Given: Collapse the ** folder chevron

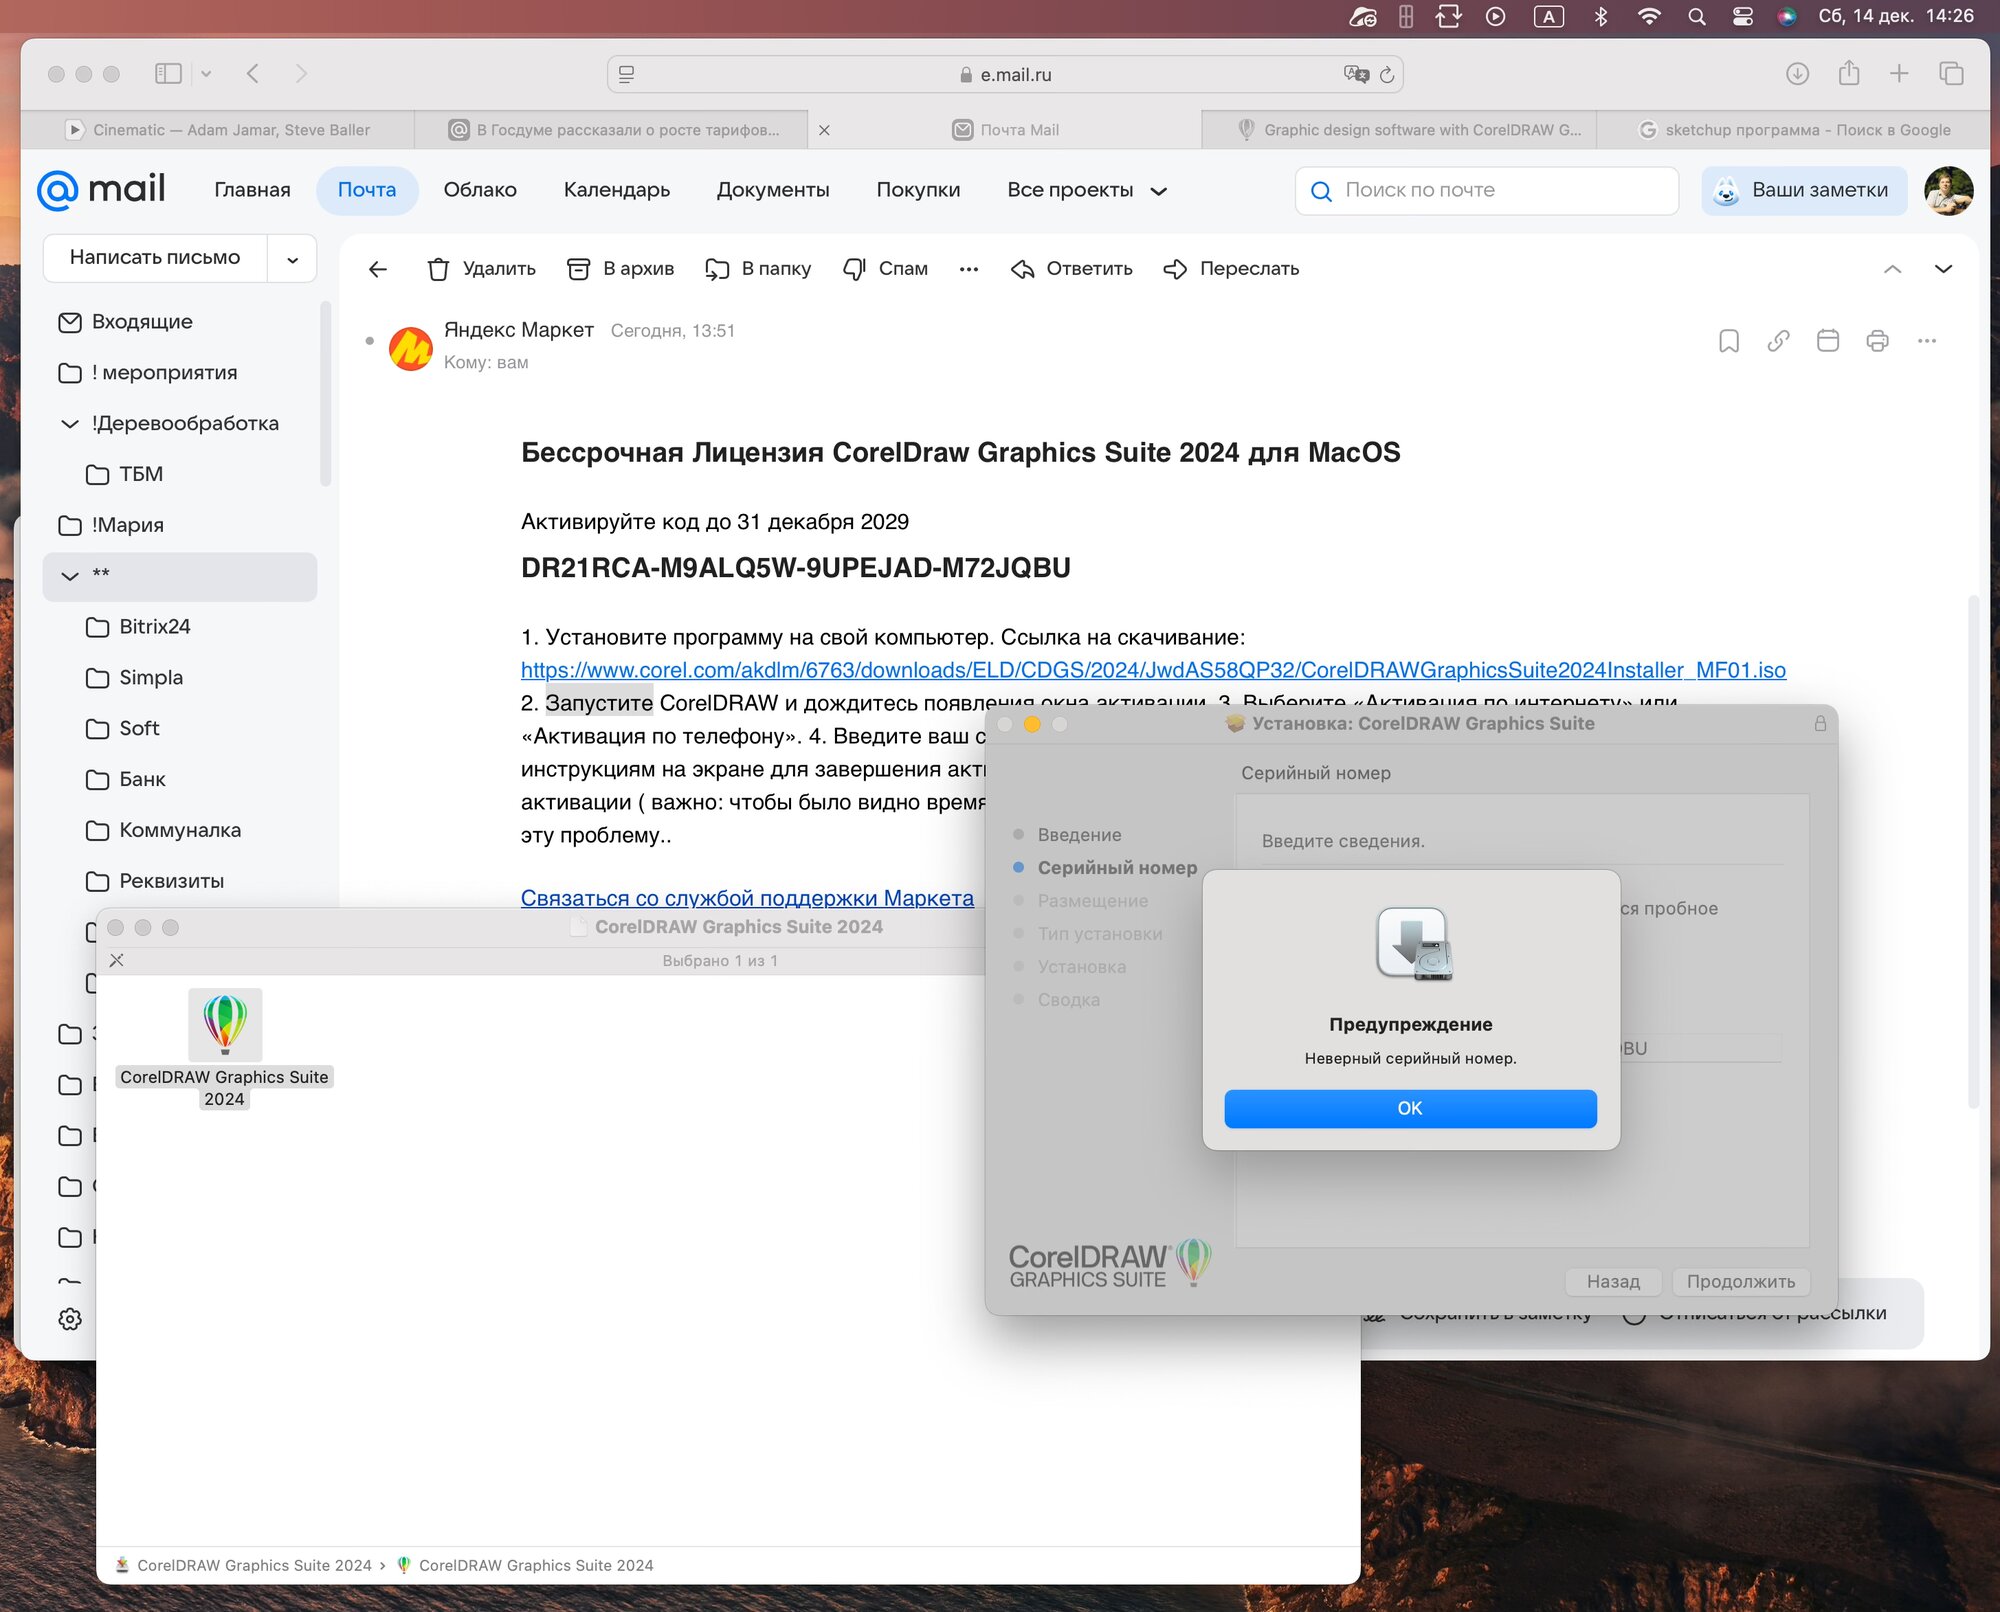Looking at the screenshot, I should (x=70, y=576).
